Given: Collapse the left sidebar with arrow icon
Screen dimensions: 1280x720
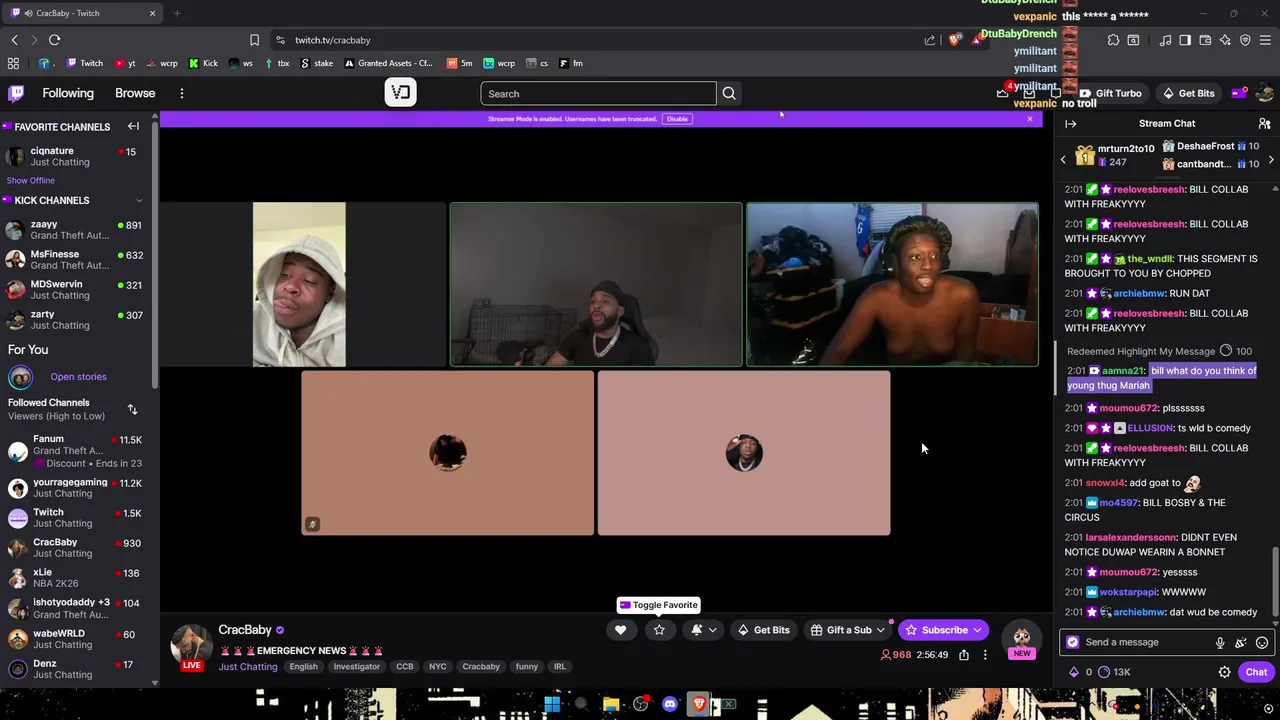Looking at the screenshot, I should tap(133, 127).
